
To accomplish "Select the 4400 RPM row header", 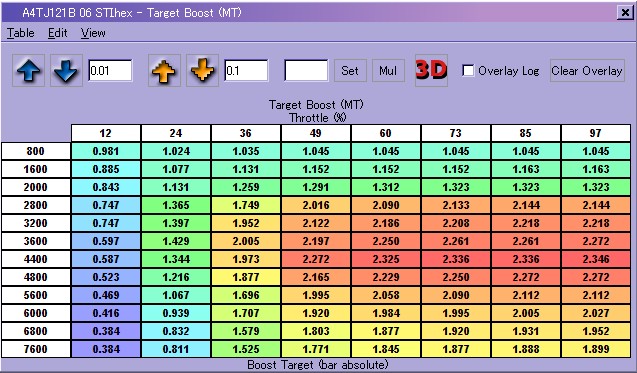I will [36, 259].
